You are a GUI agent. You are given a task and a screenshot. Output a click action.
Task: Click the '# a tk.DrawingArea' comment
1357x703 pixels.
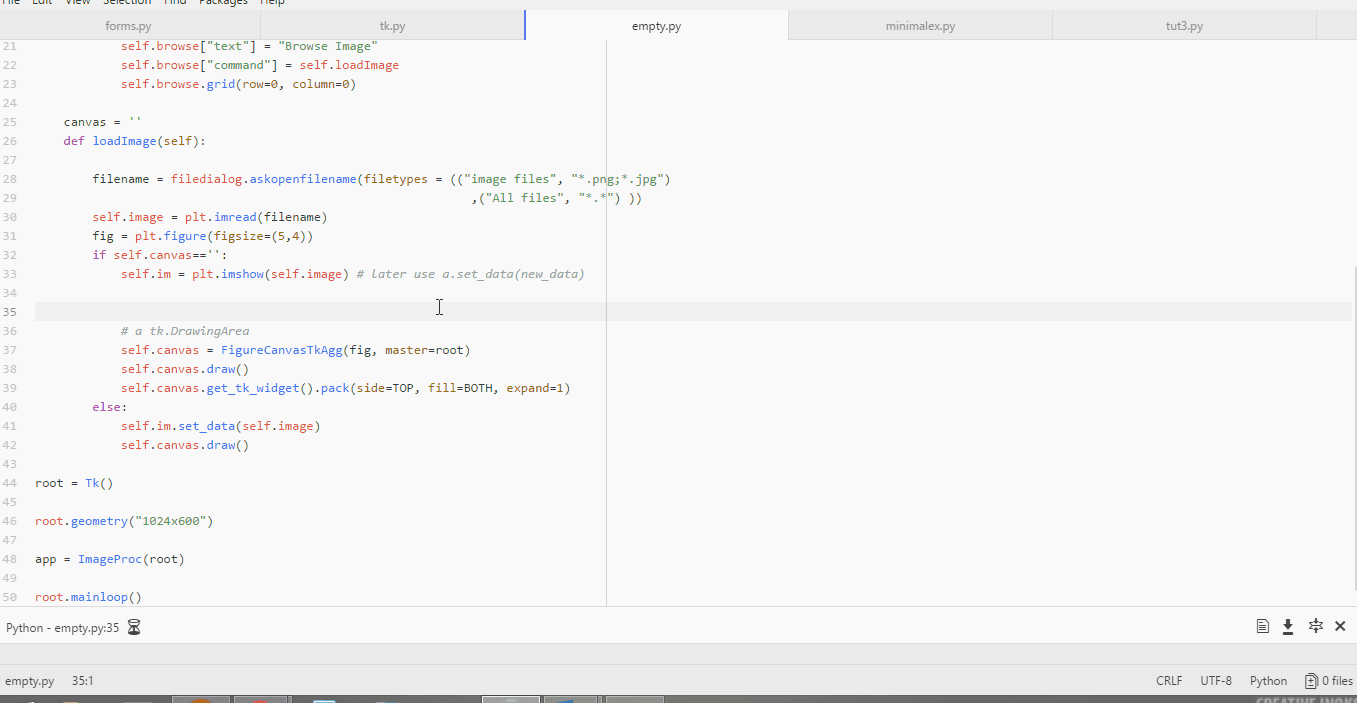coord(185,331)
